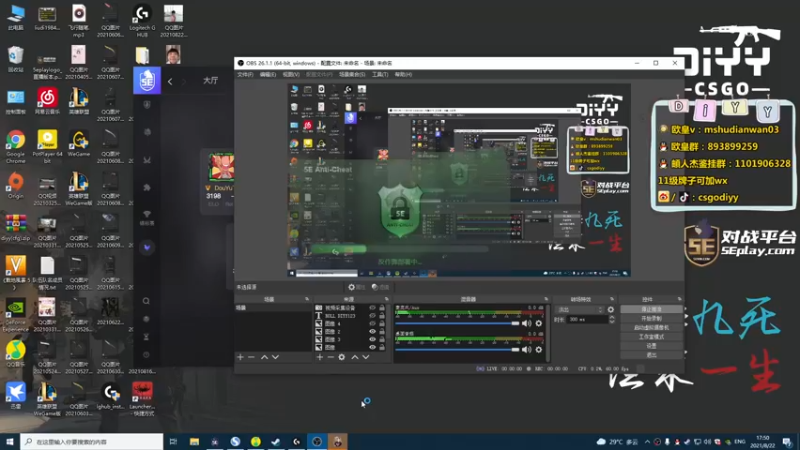Toggle lock on NULL text source
Viewport: 800px width, 450px height.
(x=382, y=316)
